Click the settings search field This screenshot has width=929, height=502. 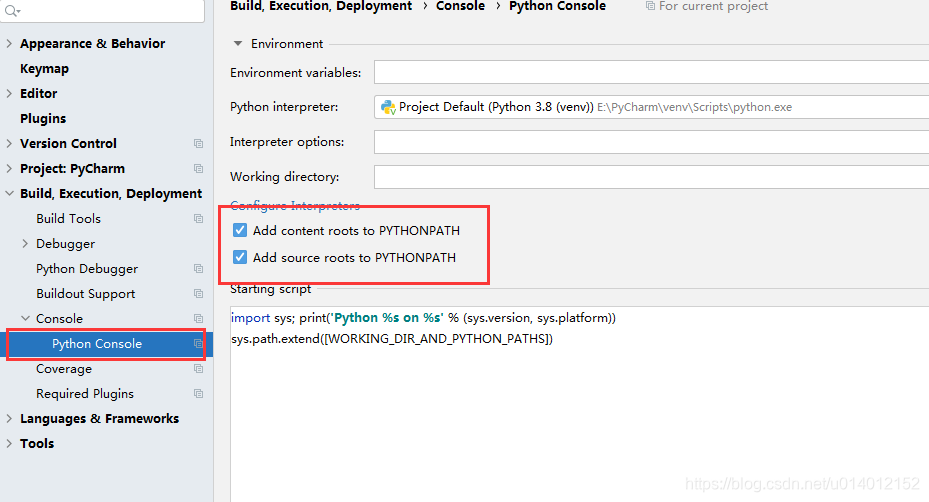(x=102, y=11)
